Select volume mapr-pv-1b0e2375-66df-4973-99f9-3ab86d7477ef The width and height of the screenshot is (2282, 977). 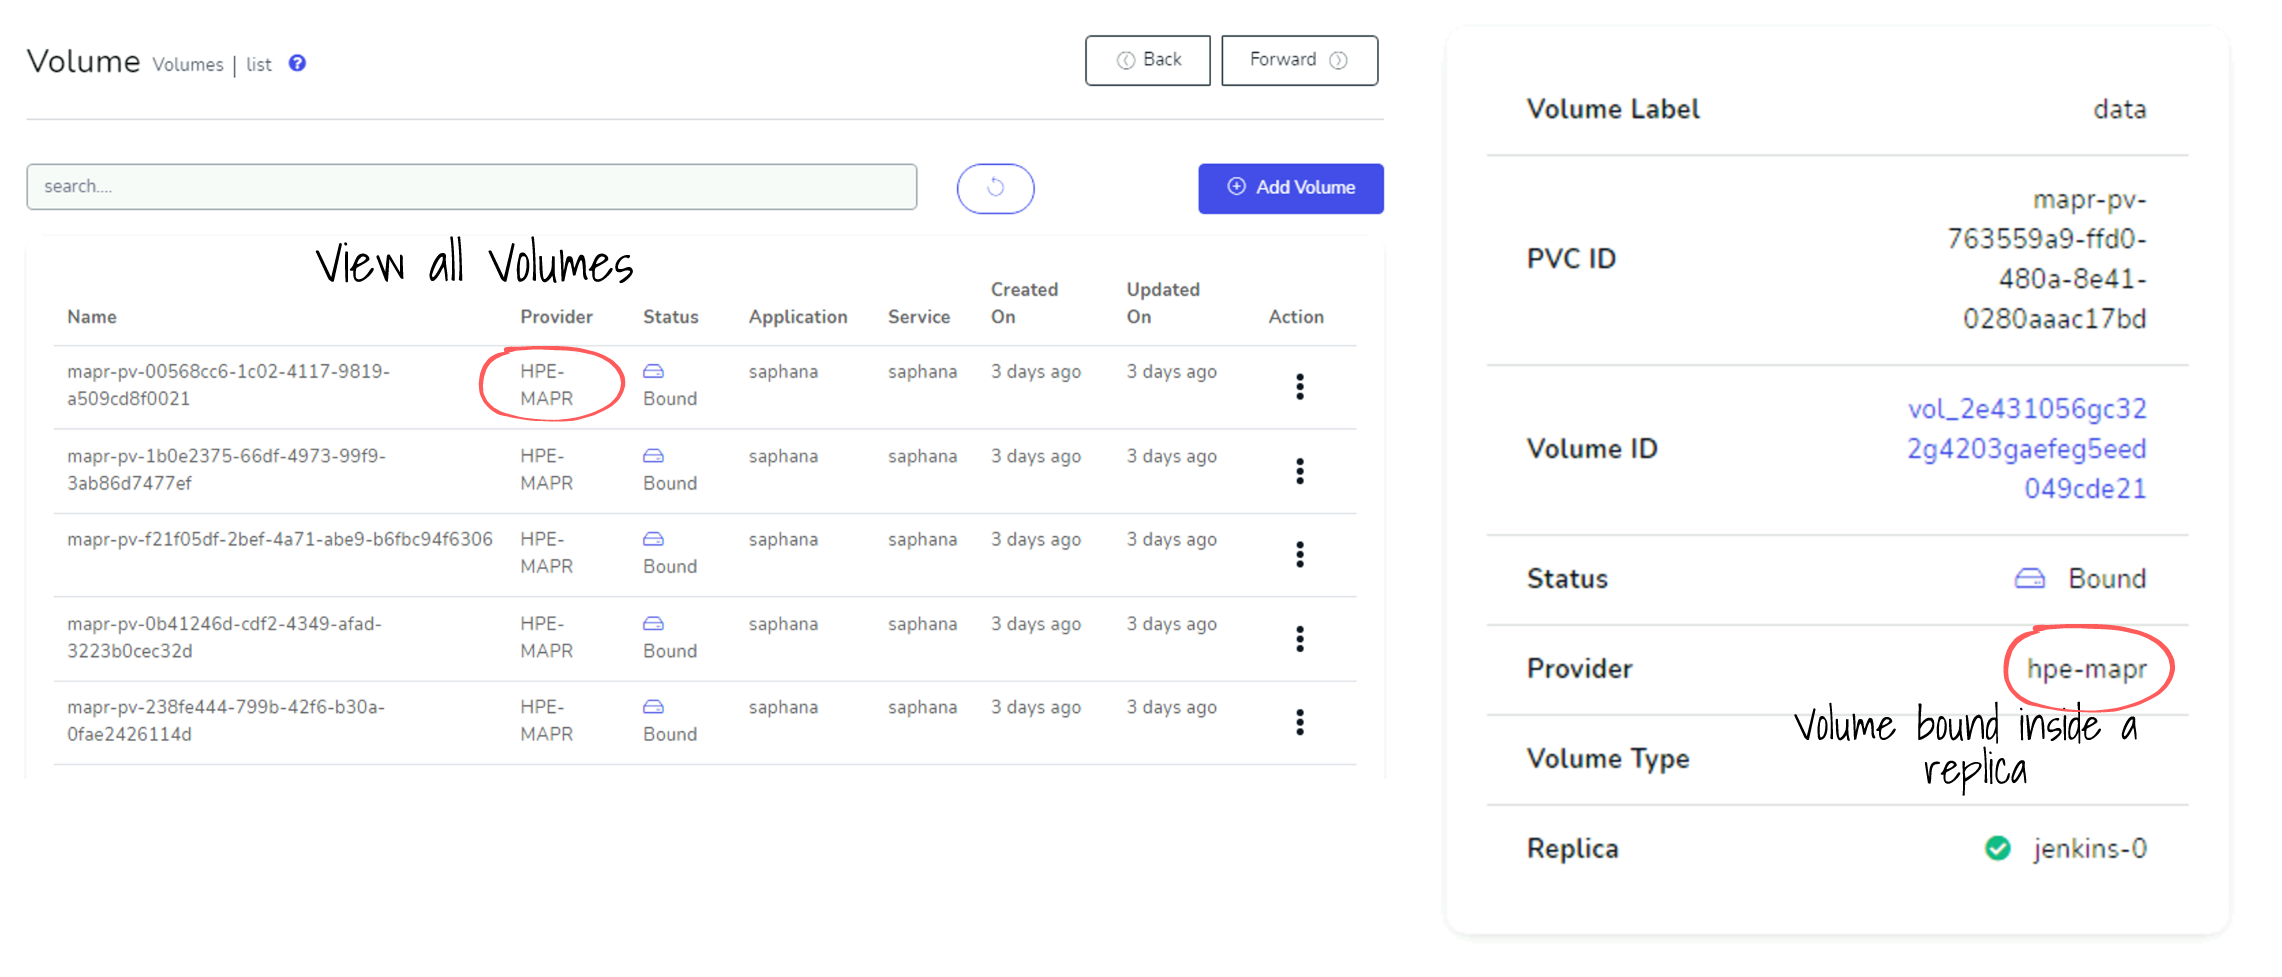click(x=226, y=469)
